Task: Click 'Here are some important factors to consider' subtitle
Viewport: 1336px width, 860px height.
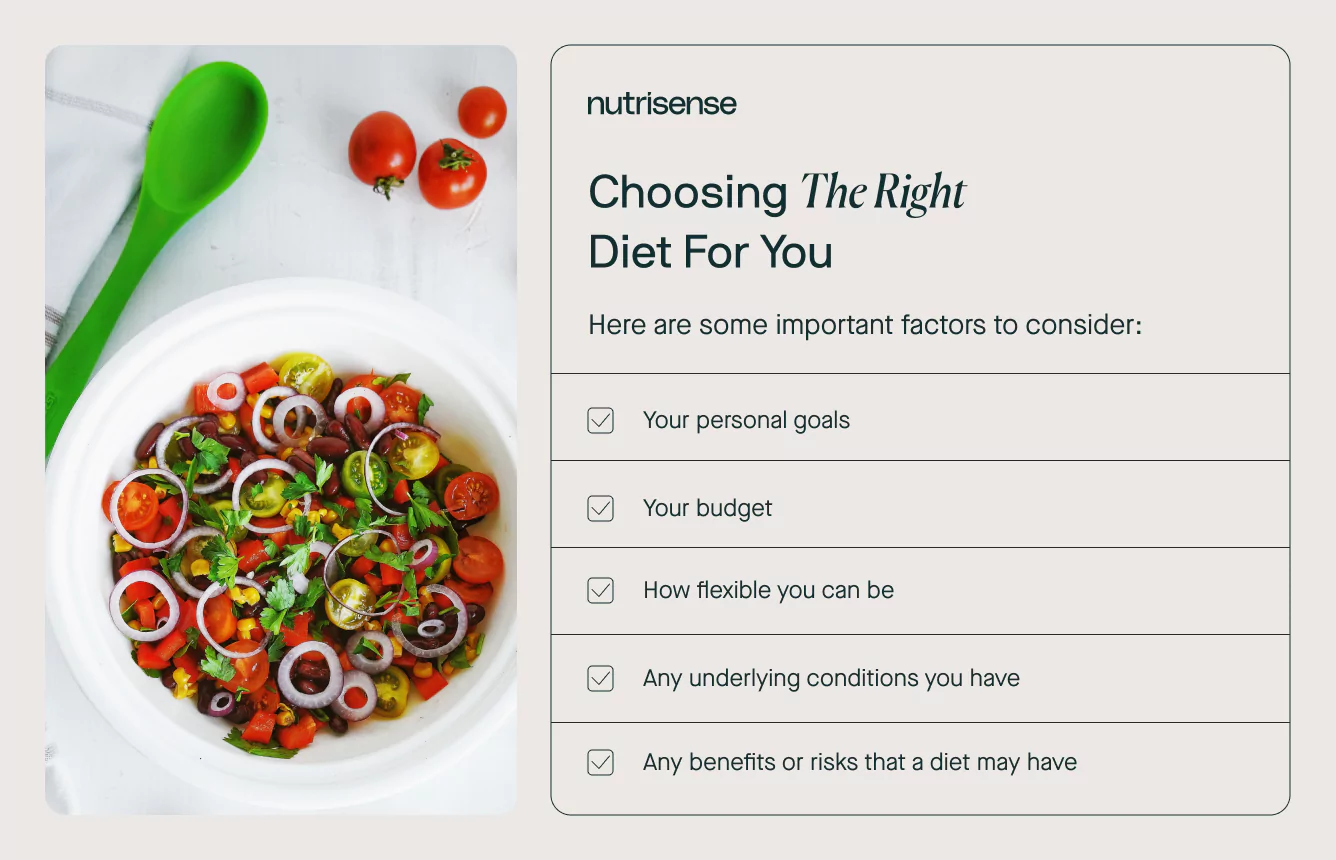Action: pyautogui.click(x=865, y=325)
